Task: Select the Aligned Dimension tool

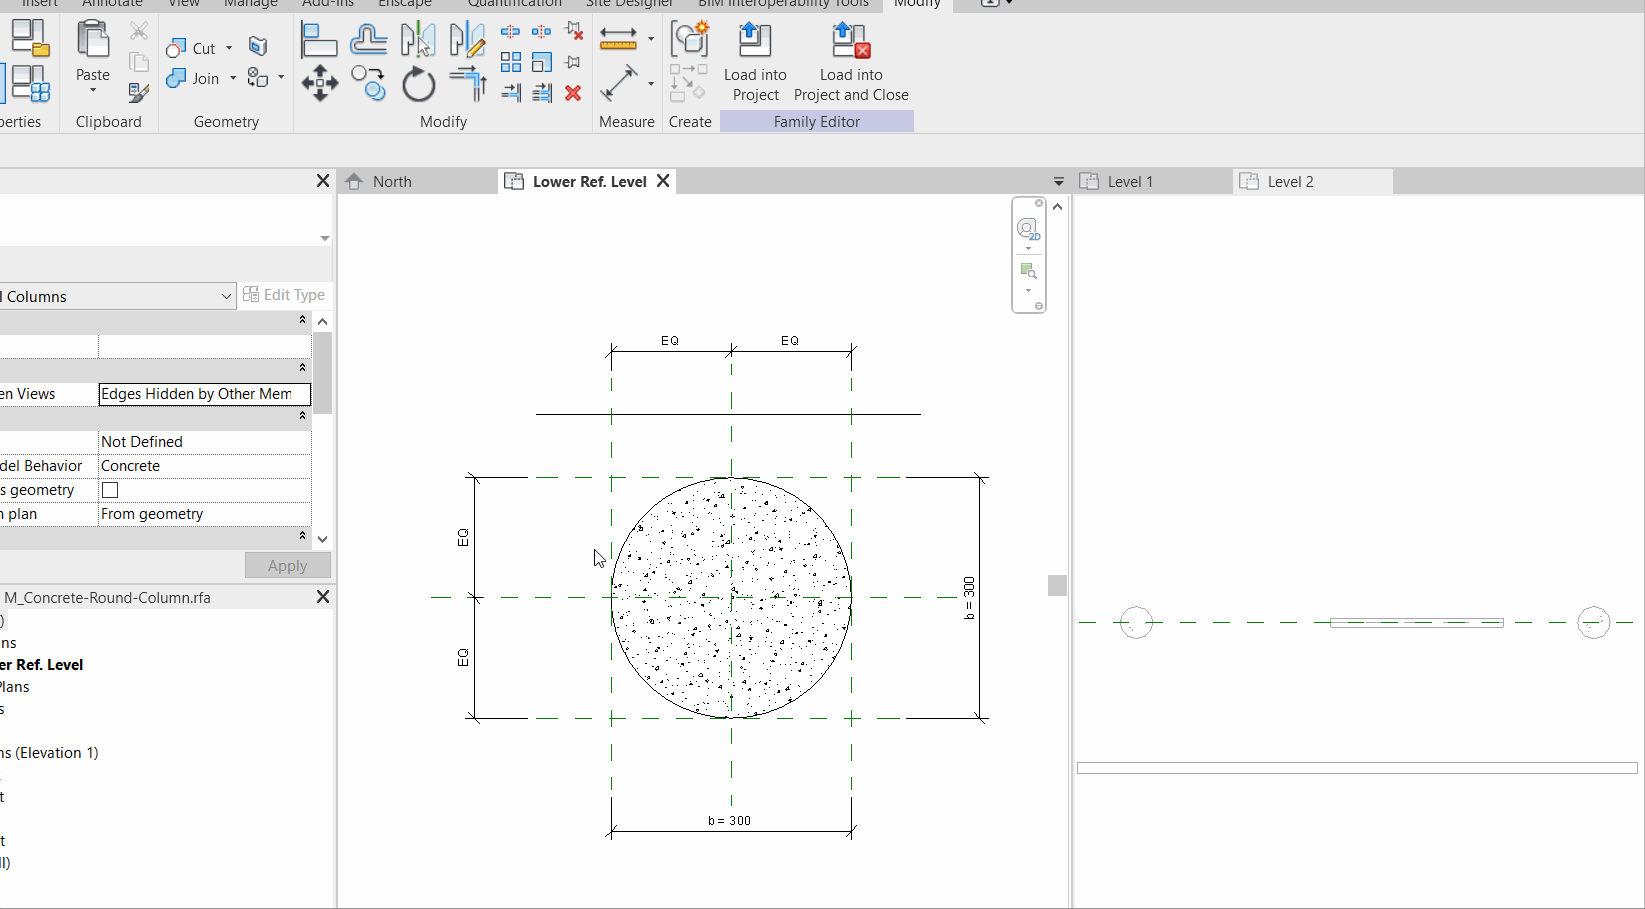Action: (618, 83)
